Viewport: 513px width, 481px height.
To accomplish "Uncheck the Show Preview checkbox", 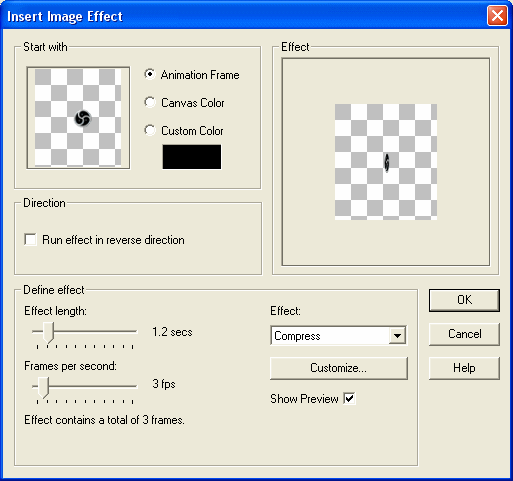I will (349, 398).
